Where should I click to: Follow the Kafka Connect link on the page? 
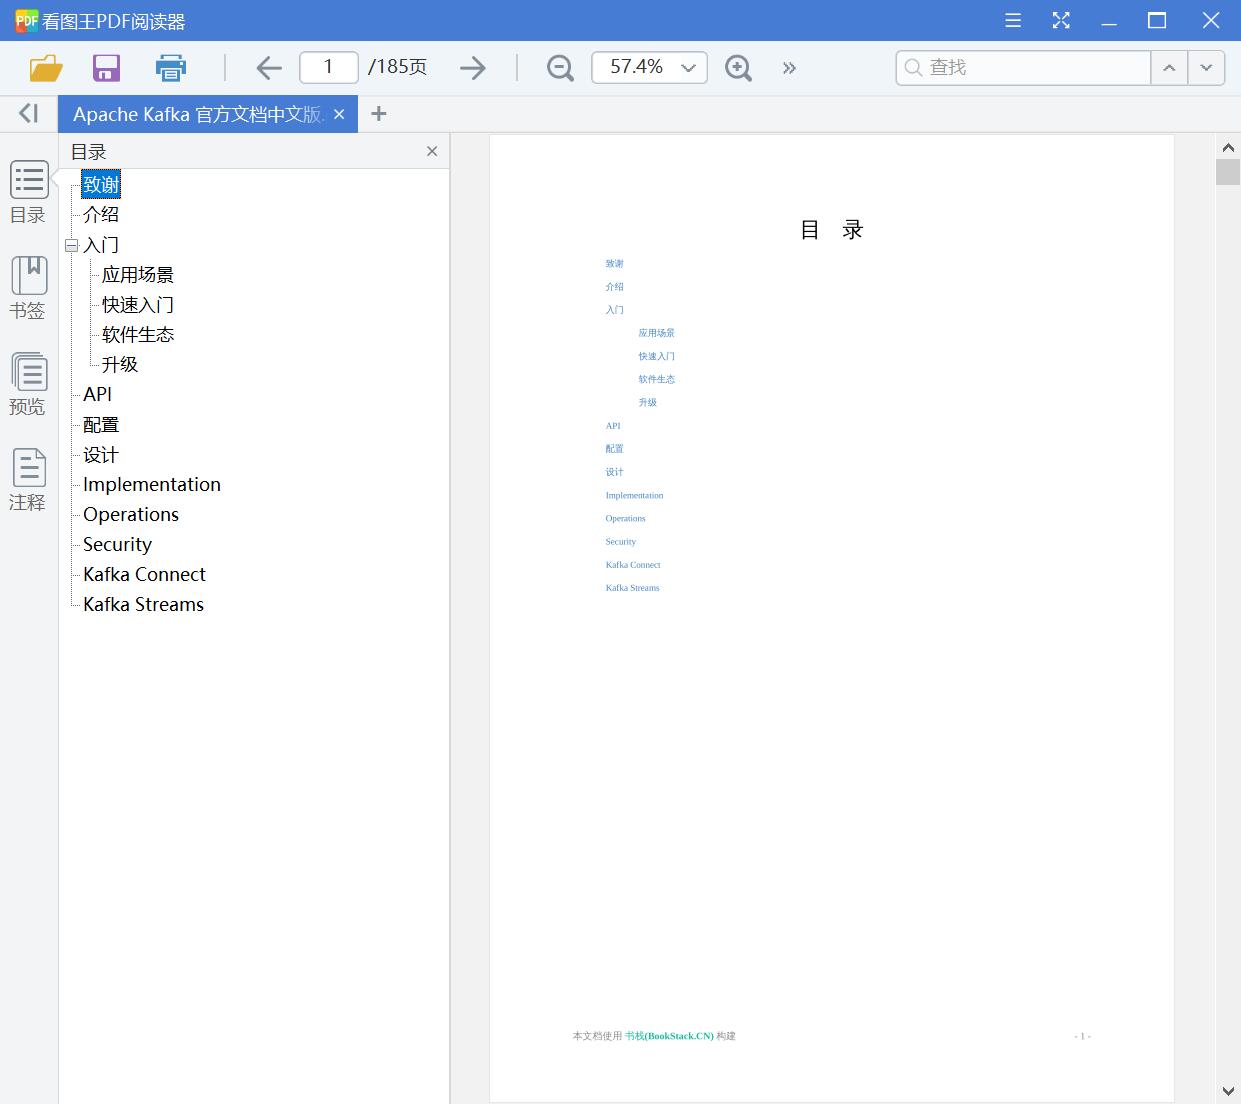(x=633, y=565)
